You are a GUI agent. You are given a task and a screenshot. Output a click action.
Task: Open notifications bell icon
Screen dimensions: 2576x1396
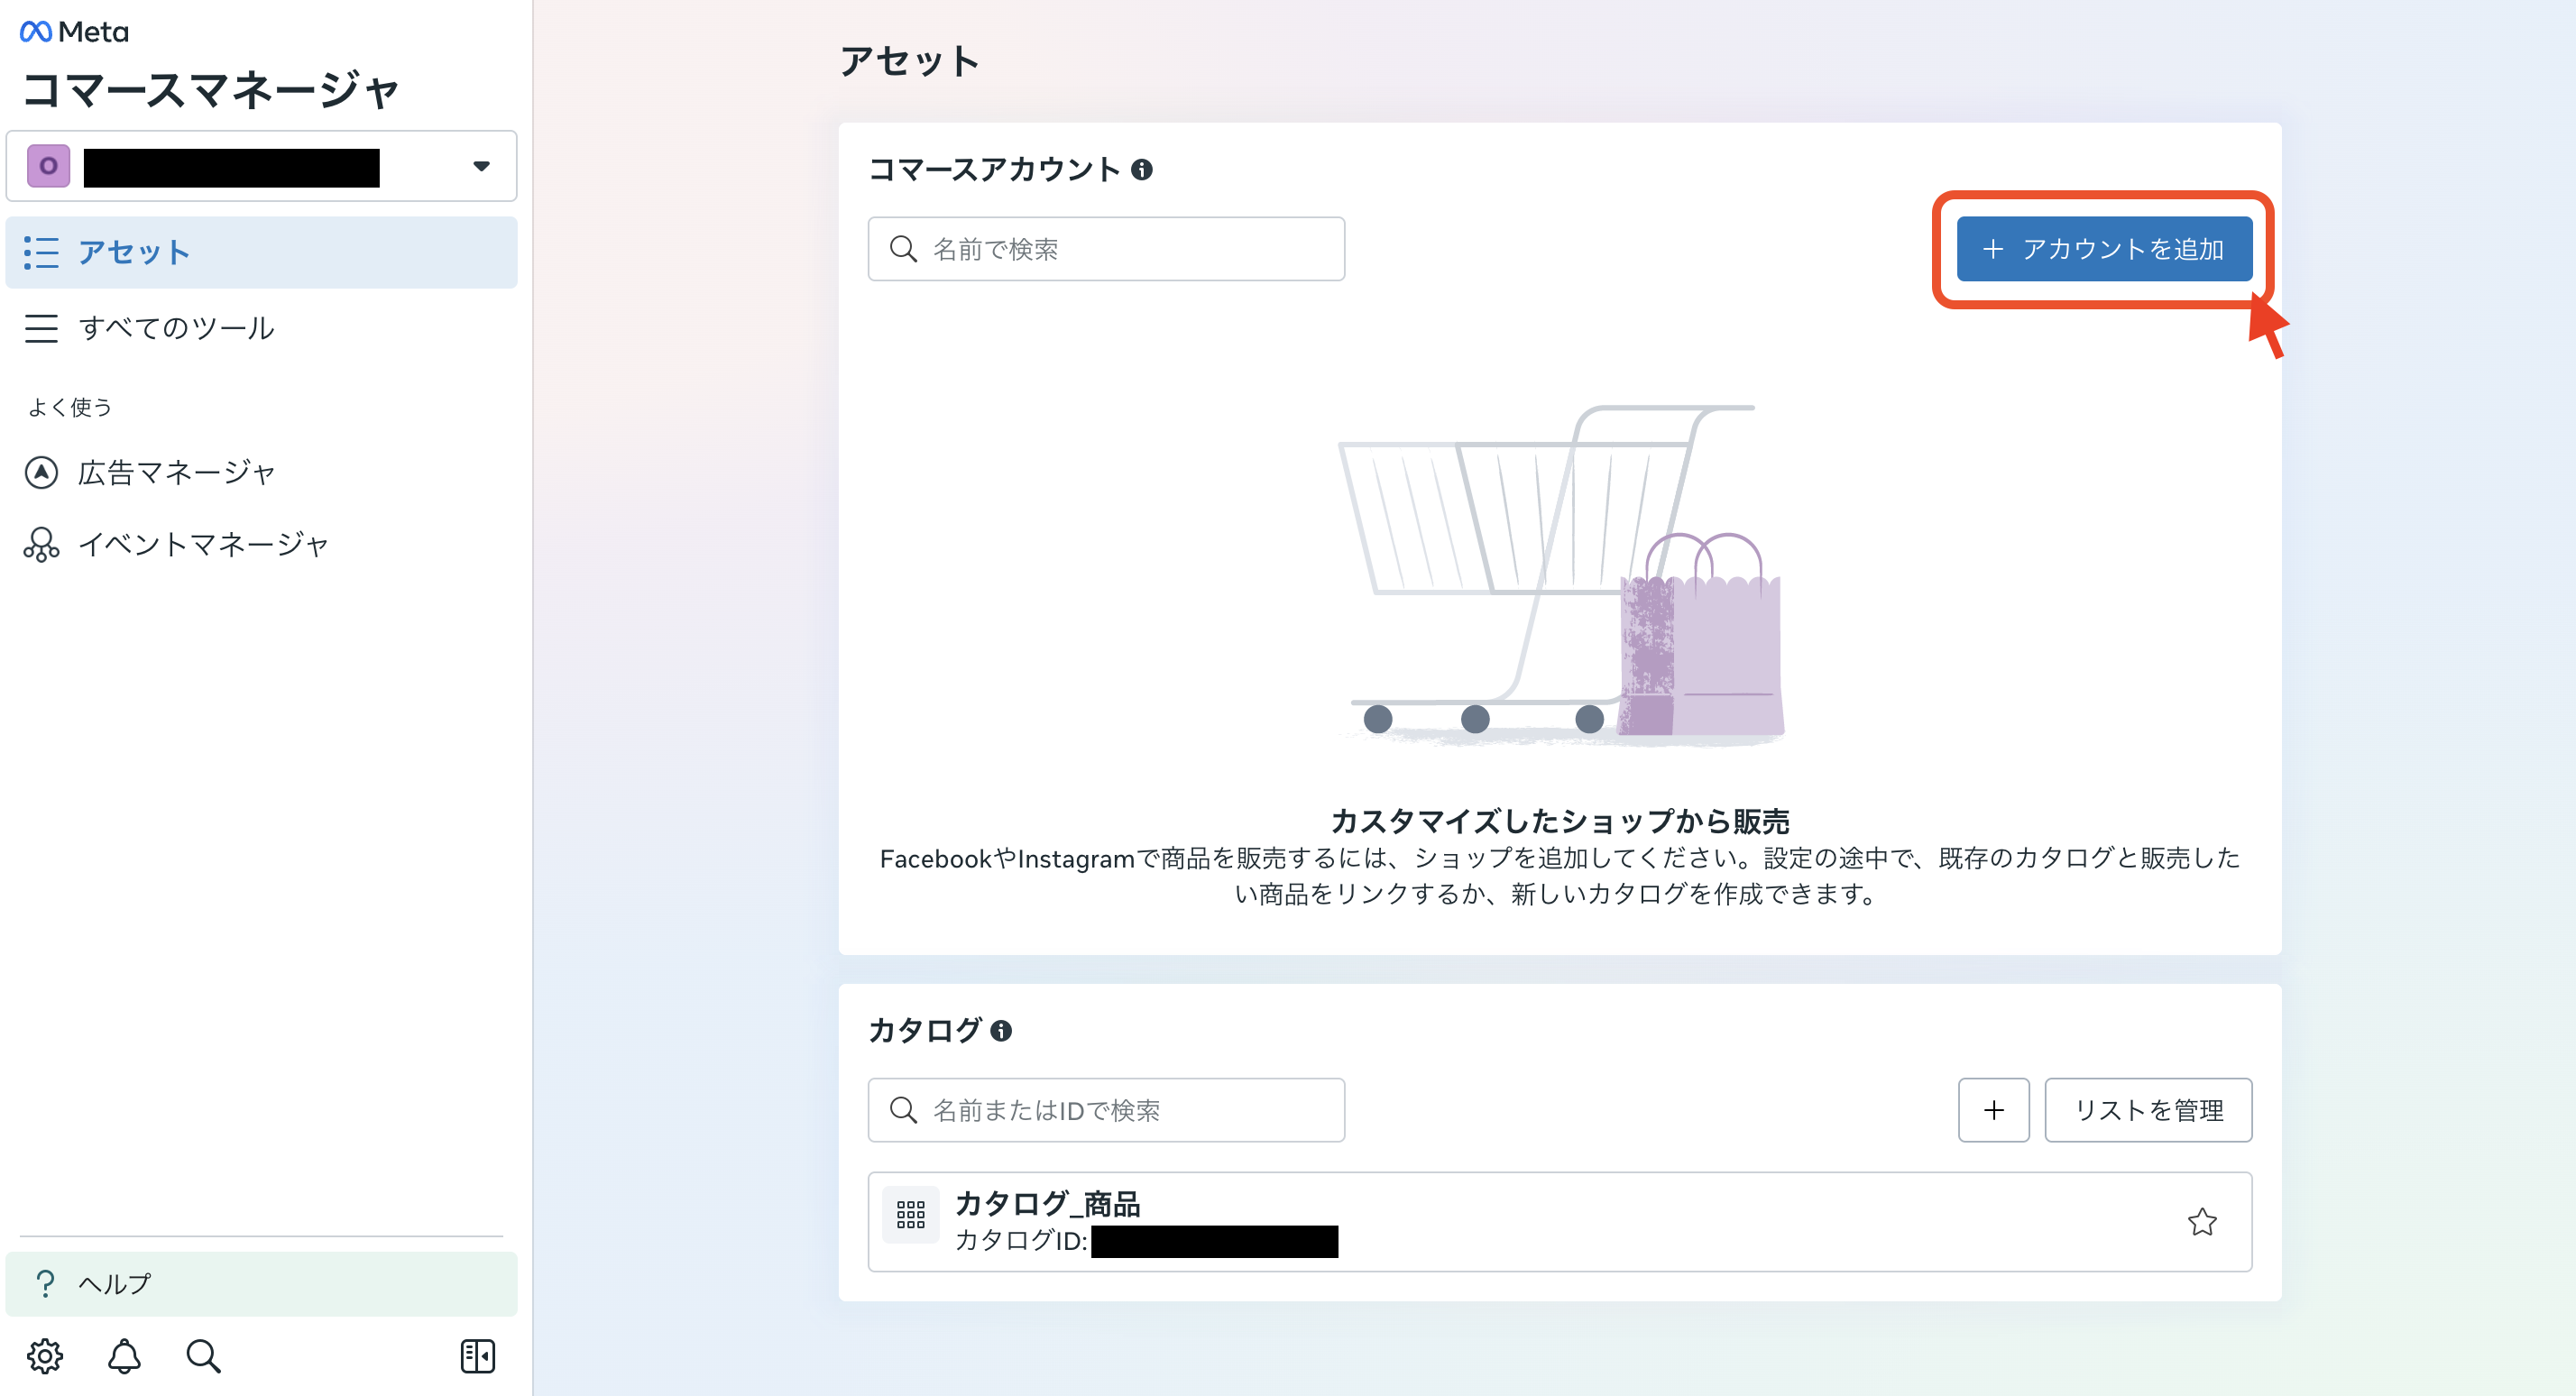(124, 1355)
